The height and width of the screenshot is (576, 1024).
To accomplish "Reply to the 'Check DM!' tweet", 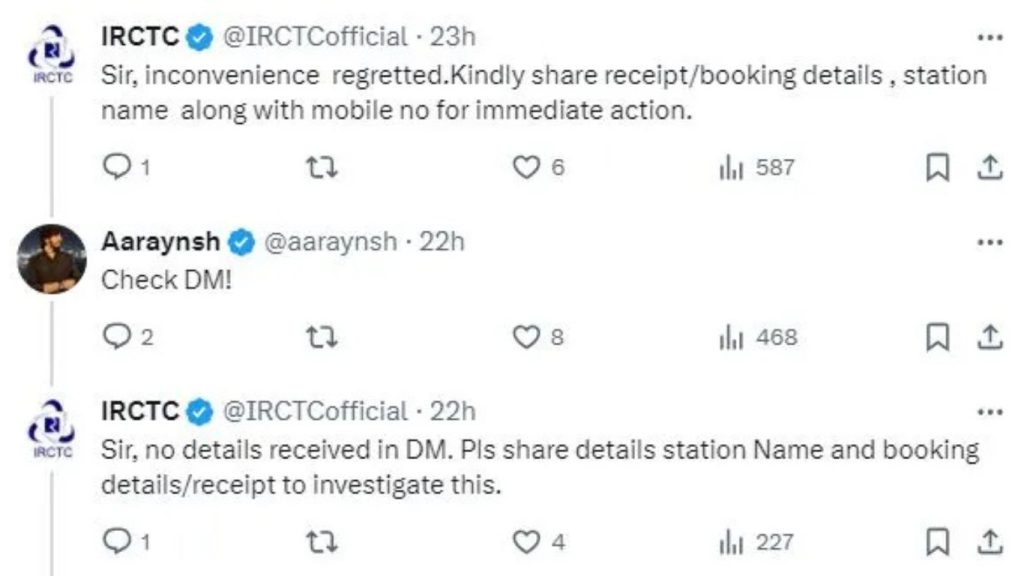I will tap(118, 337).
